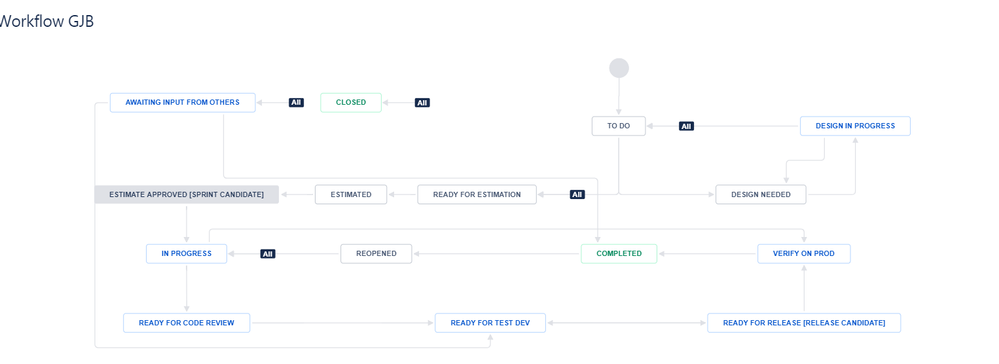Select the Design Needed status node
The image size is (999, 364).
[x=761, y=194]
